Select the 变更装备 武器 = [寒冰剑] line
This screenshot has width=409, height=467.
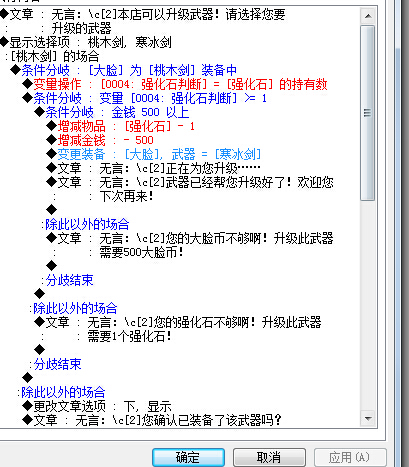point(154,154)
